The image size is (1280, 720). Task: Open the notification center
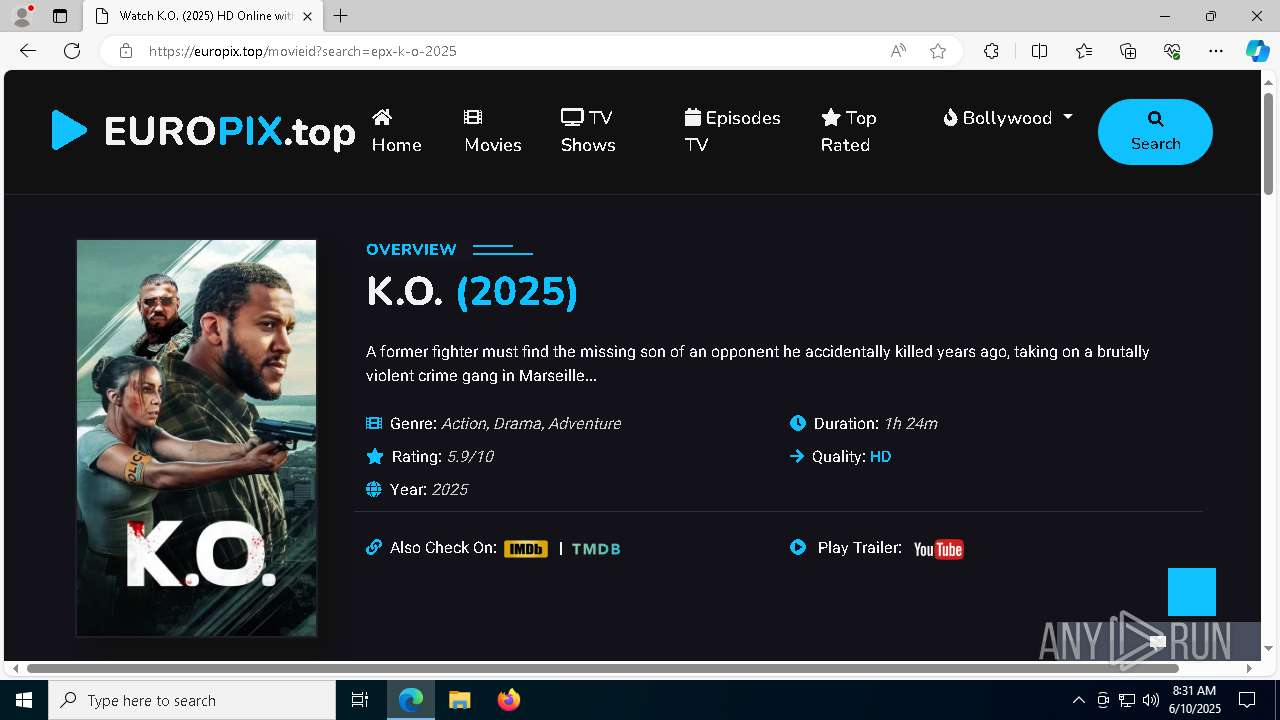[x=1247, y=700]
